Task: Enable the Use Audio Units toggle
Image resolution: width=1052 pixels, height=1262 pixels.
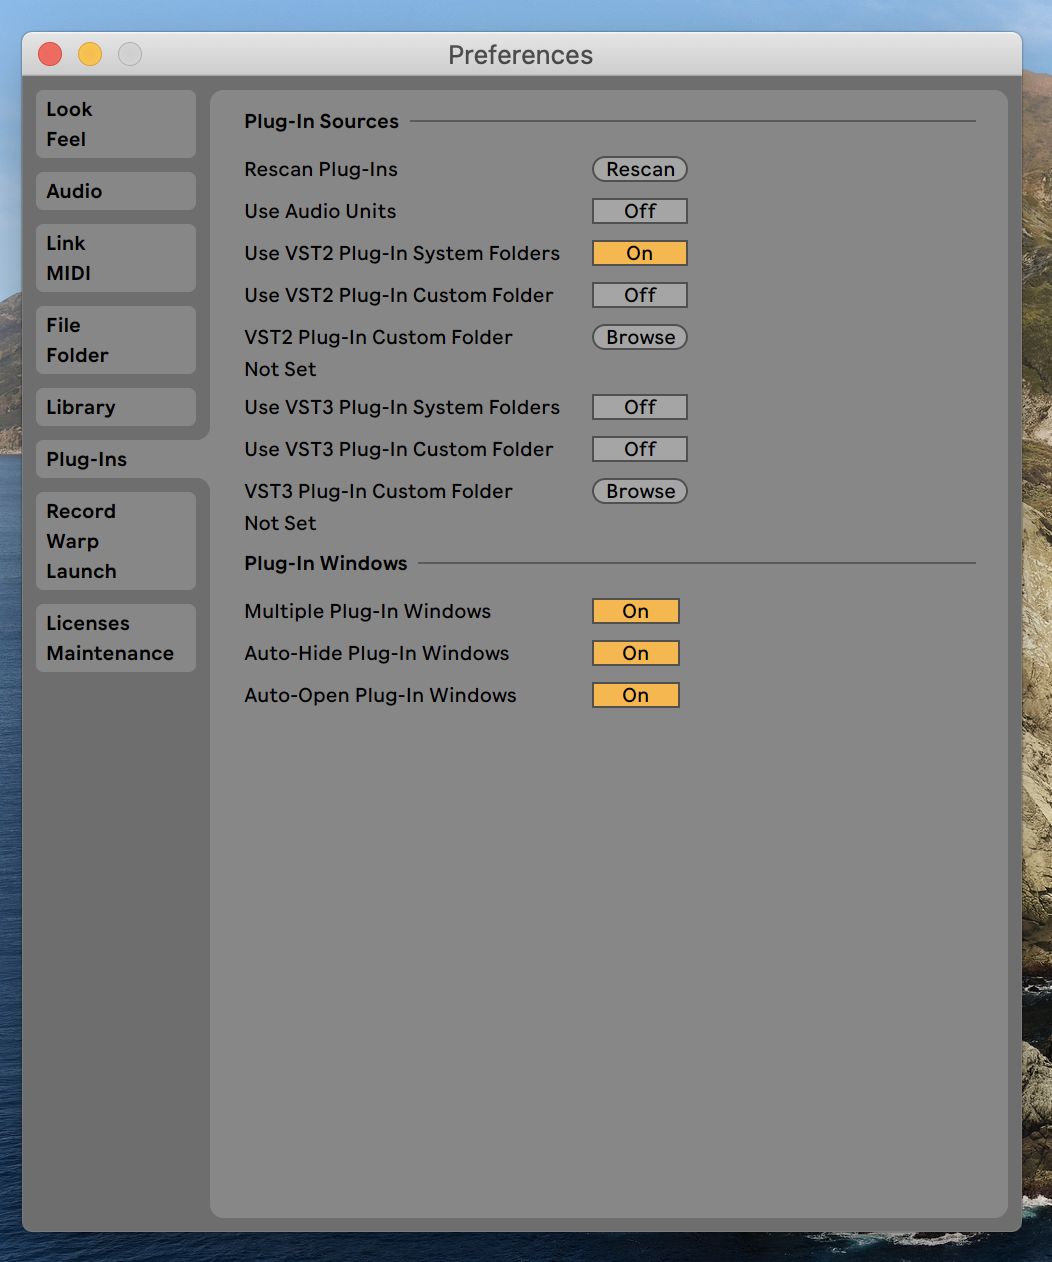Action: point(640,211)
